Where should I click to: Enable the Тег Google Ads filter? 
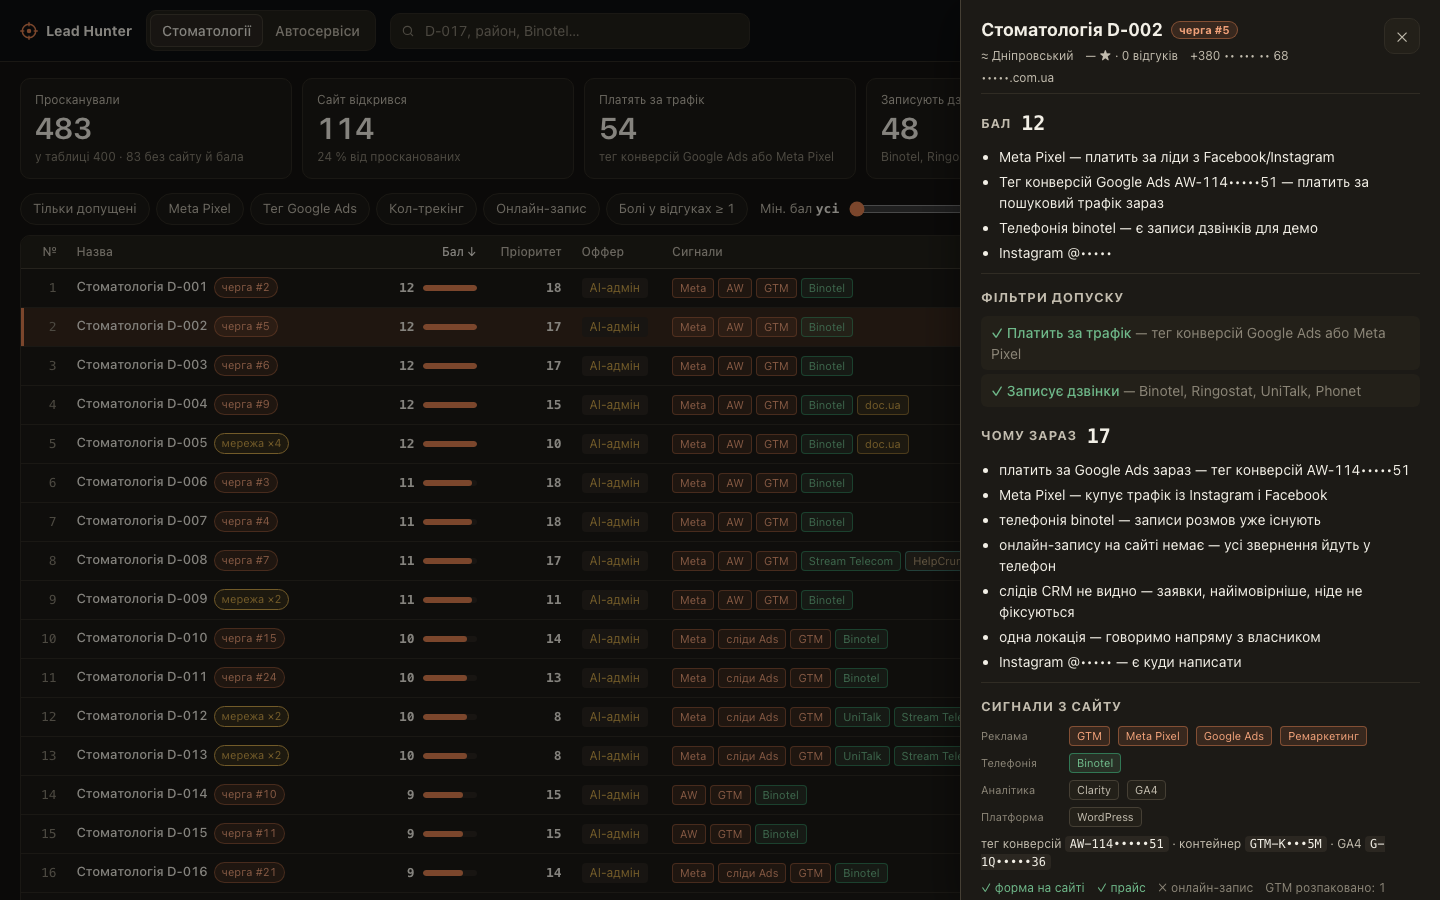310,209
